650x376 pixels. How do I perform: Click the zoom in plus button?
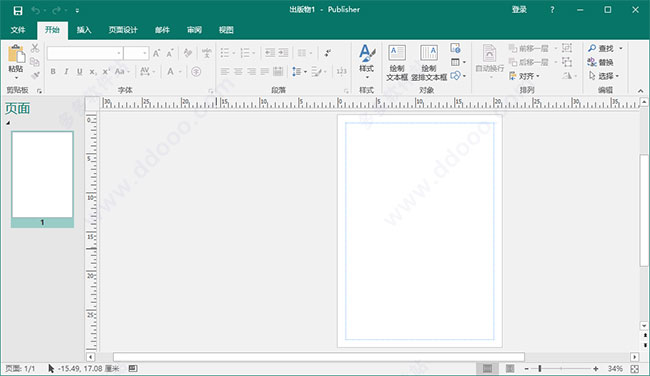click(x=596, y=369)
